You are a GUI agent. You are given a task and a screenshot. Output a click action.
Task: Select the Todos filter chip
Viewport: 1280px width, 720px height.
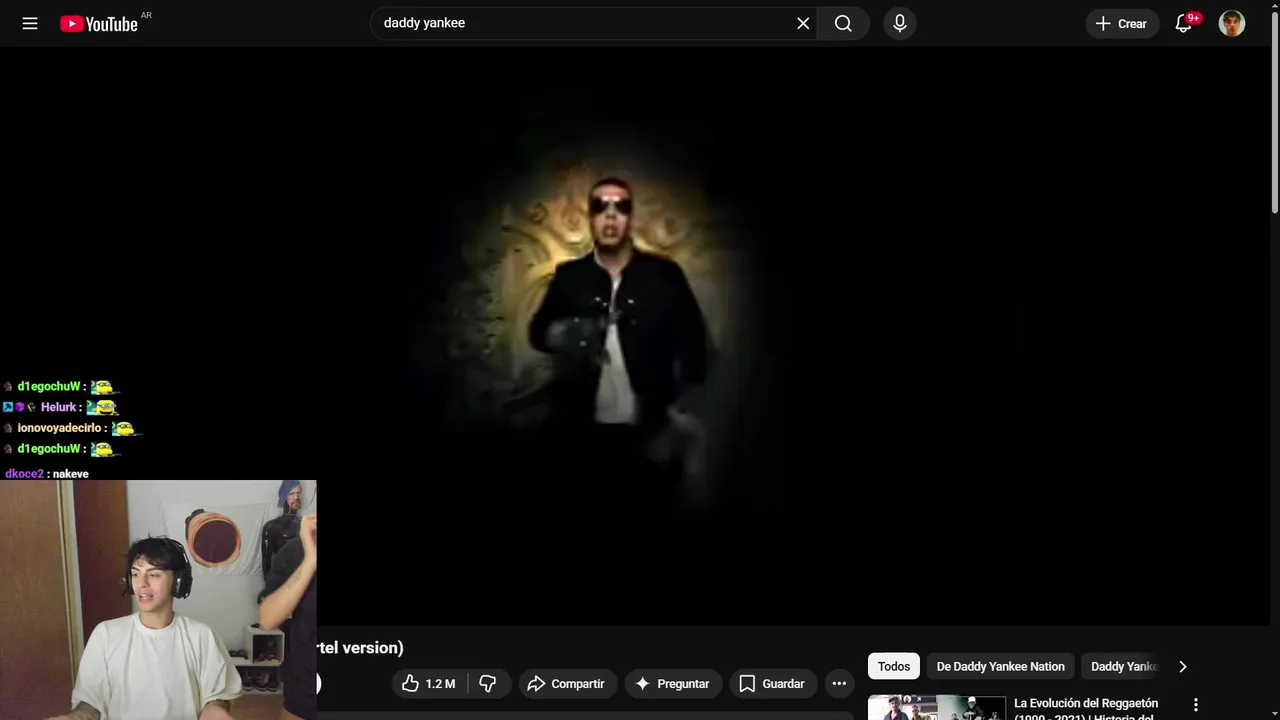tap(894, 666)
